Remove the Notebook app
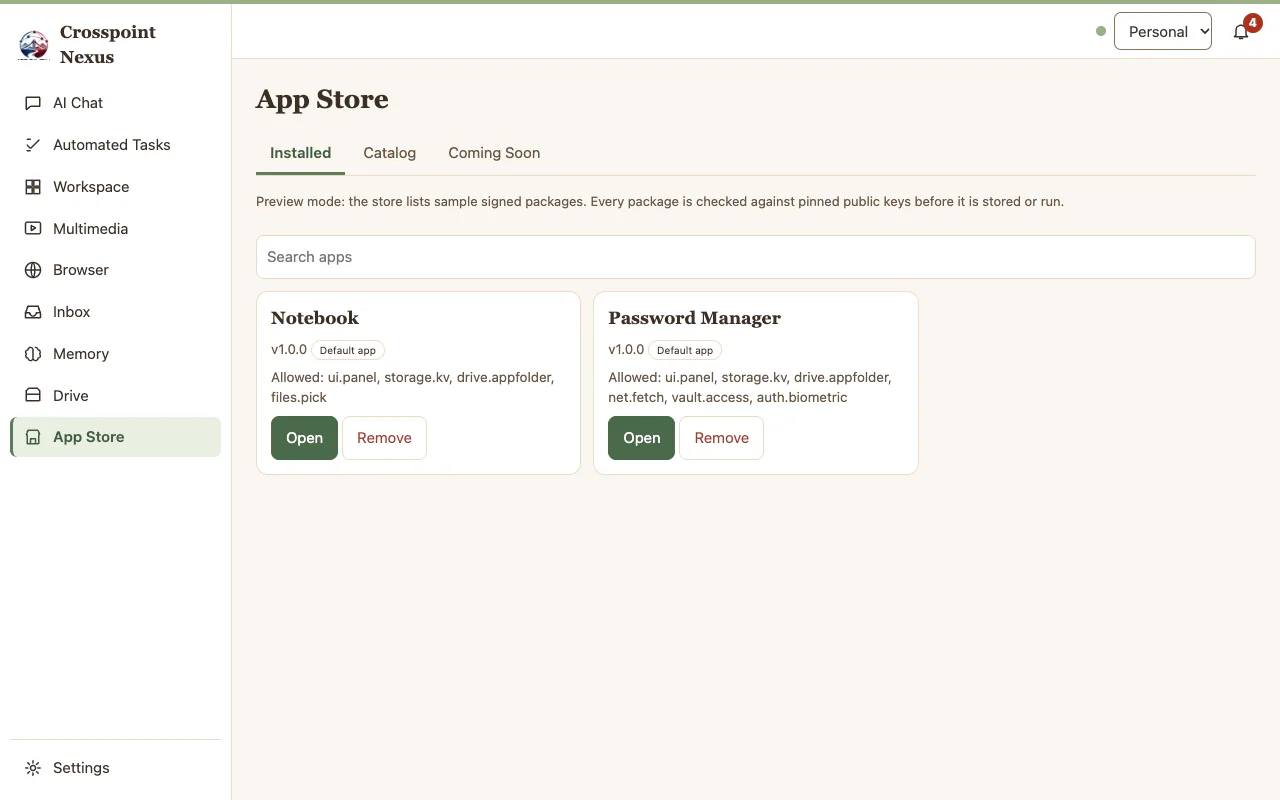1280x800 pixels. point(384,438)
